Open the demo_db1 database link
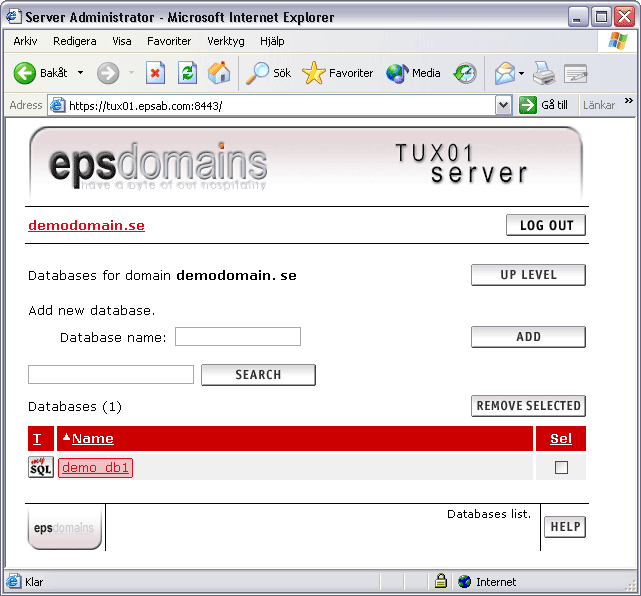 96,467
